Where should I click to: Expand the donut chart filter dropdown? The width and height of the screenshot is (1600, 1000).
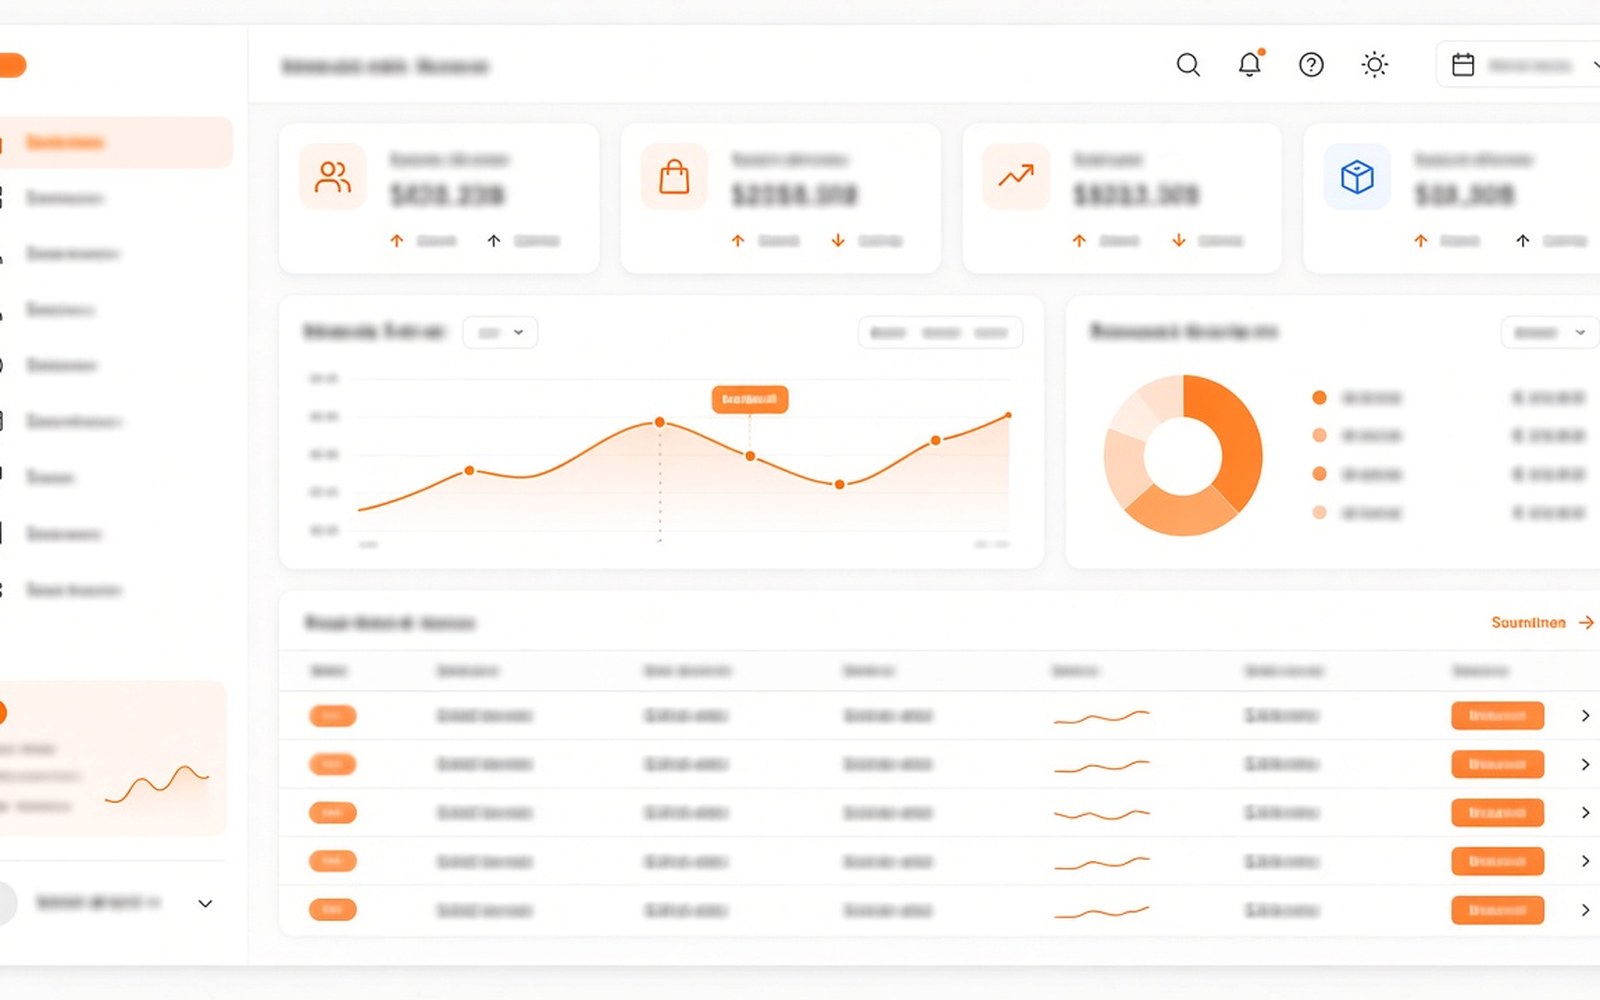point(1550,332)
